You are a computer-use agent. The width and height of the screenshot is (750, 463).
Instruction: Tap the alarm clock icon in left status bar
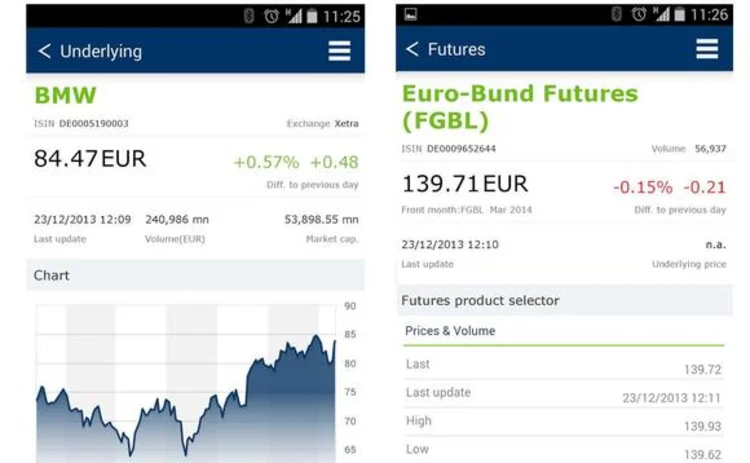[x=271, y=16]
